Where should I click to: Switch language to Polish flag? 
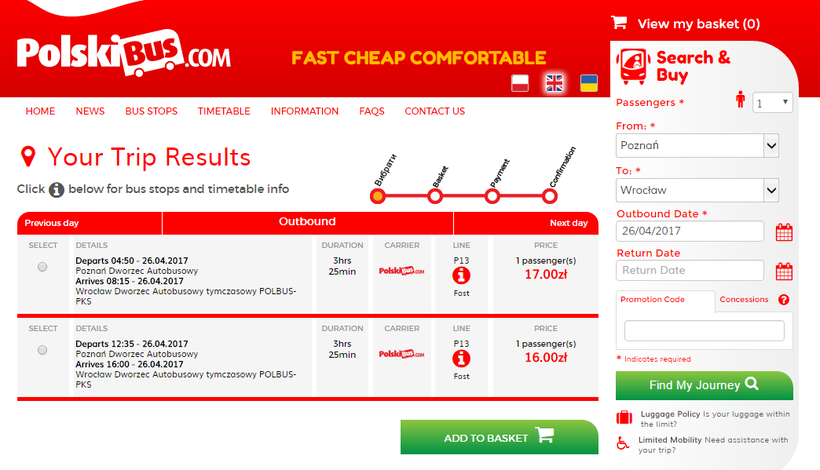520,83
